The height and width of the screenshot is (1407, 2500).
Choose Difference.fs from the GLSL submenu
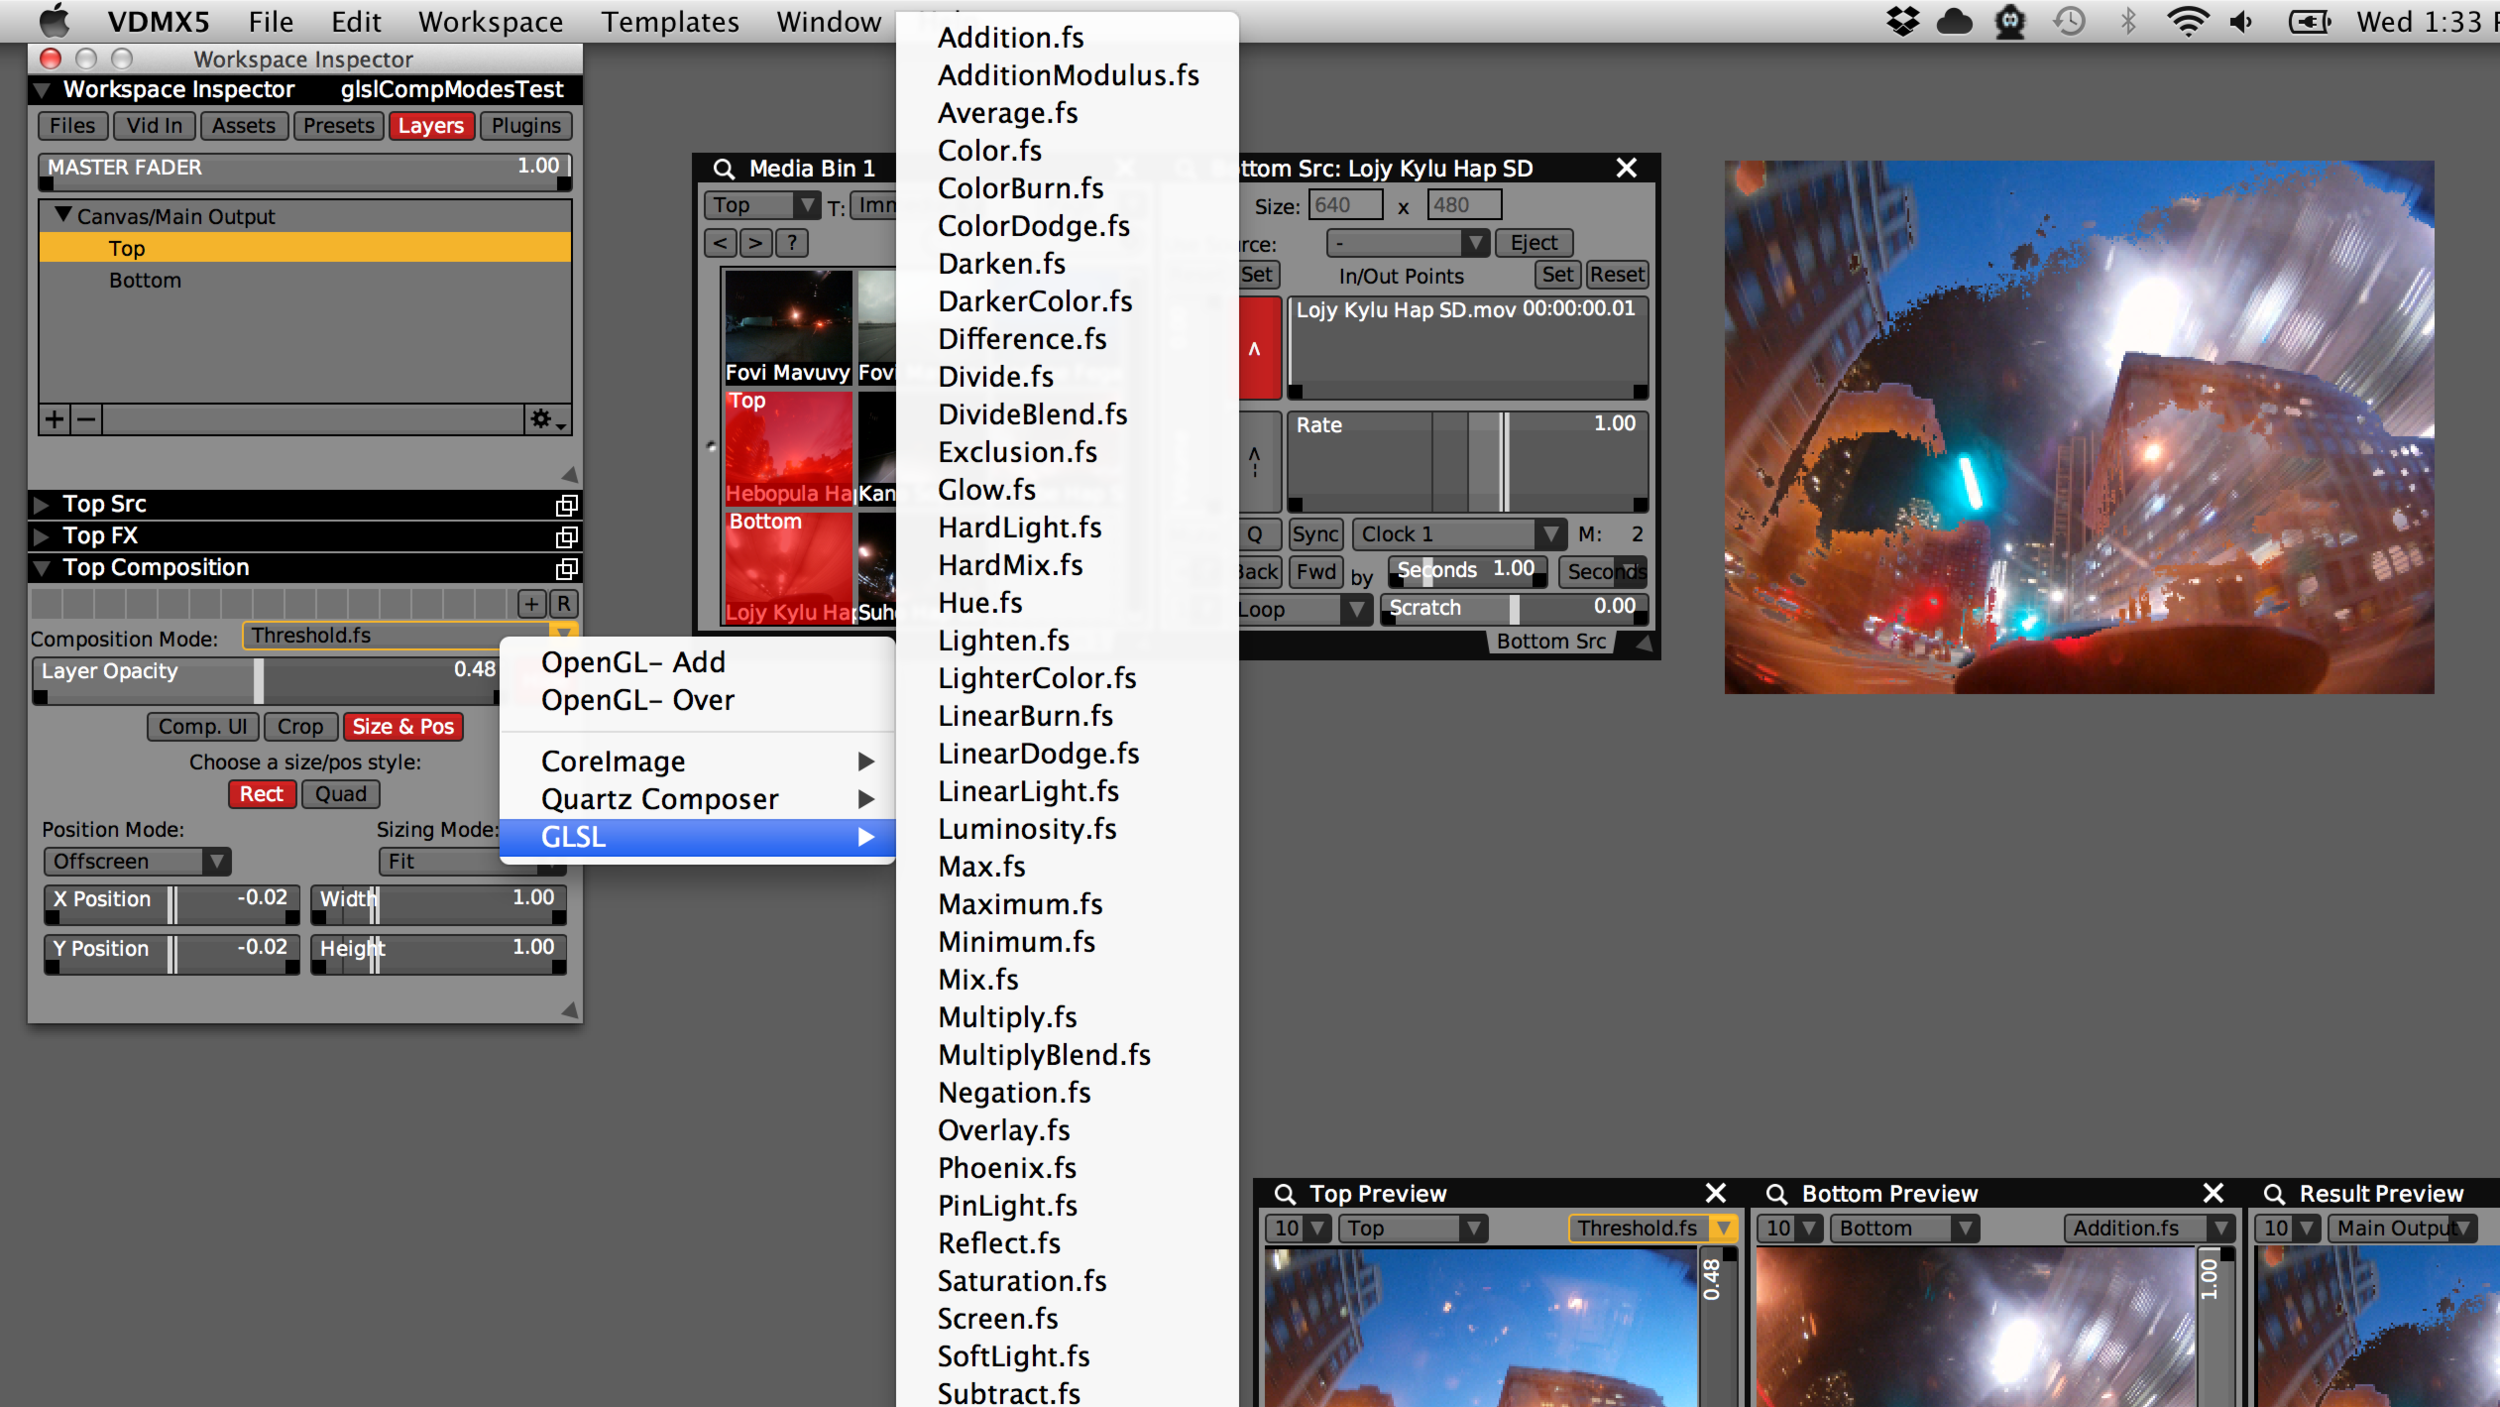pos(1022,339)
